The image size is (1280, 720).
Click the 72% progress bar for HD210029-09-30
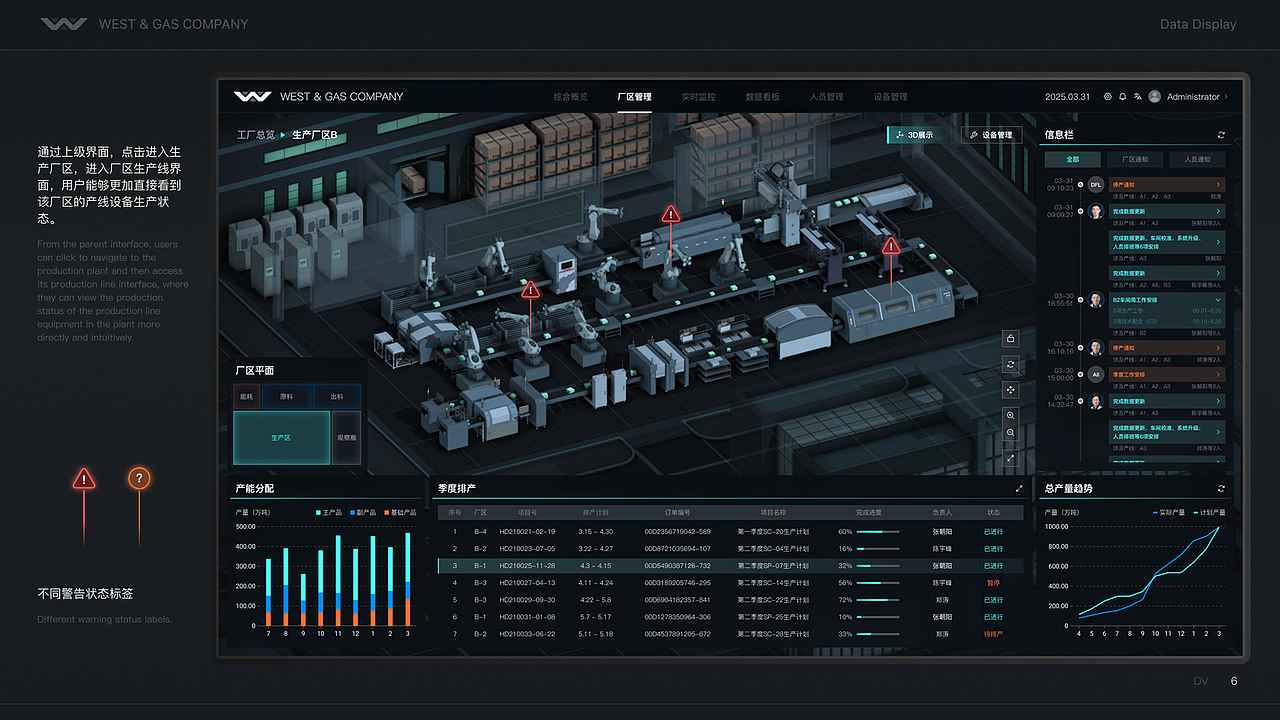click(877, 600)
